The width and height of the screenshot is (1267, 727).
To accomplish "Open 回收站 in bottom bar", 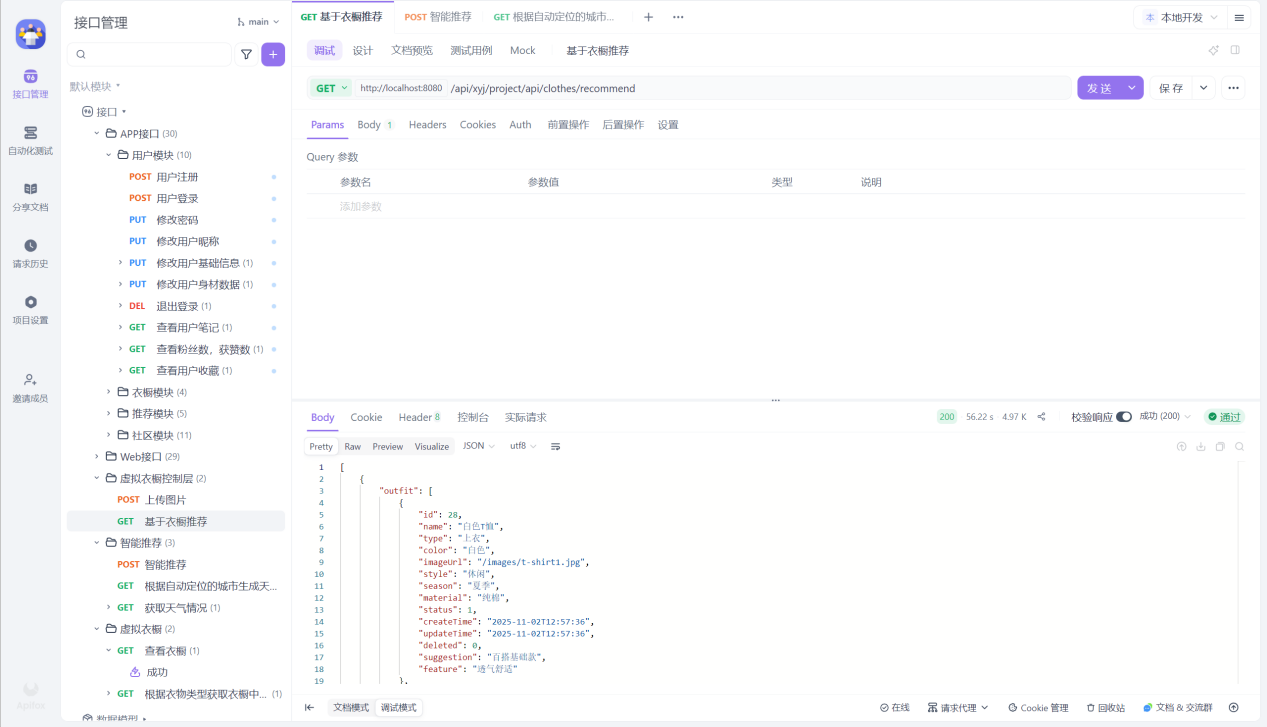I will (1105, 707).
